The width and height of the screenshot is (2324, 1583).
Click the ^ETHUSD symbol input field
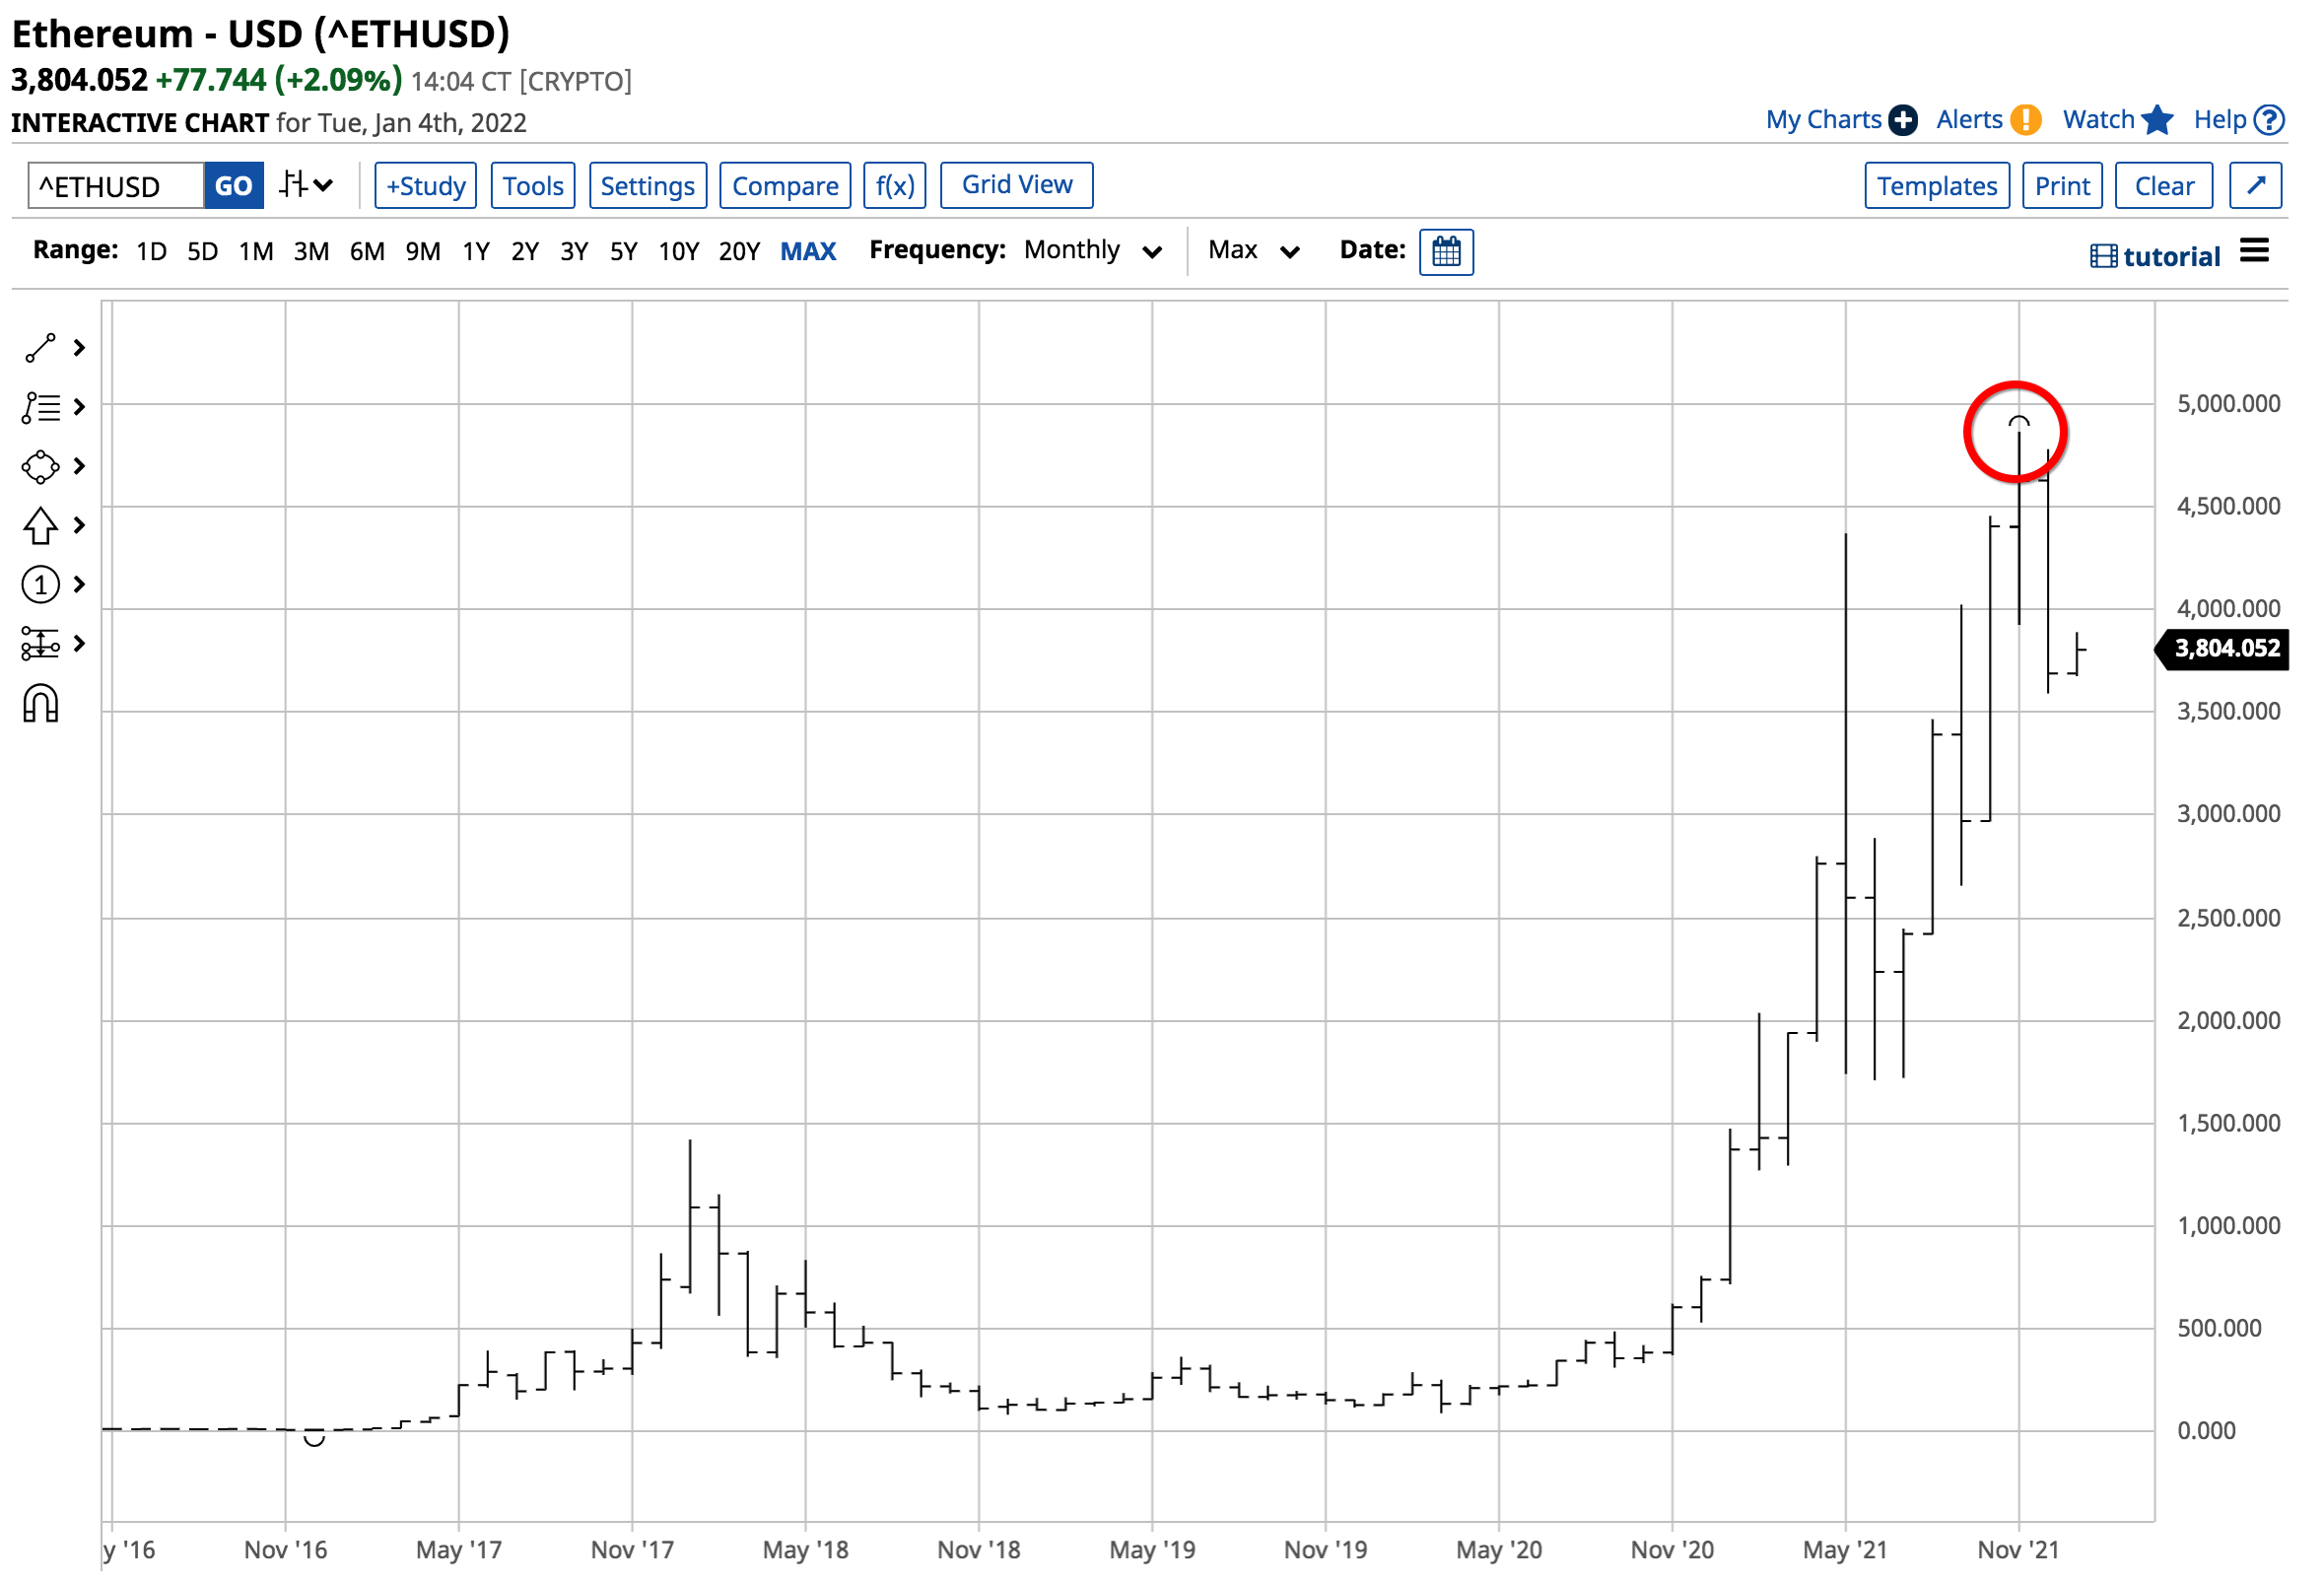click(116, 187)
